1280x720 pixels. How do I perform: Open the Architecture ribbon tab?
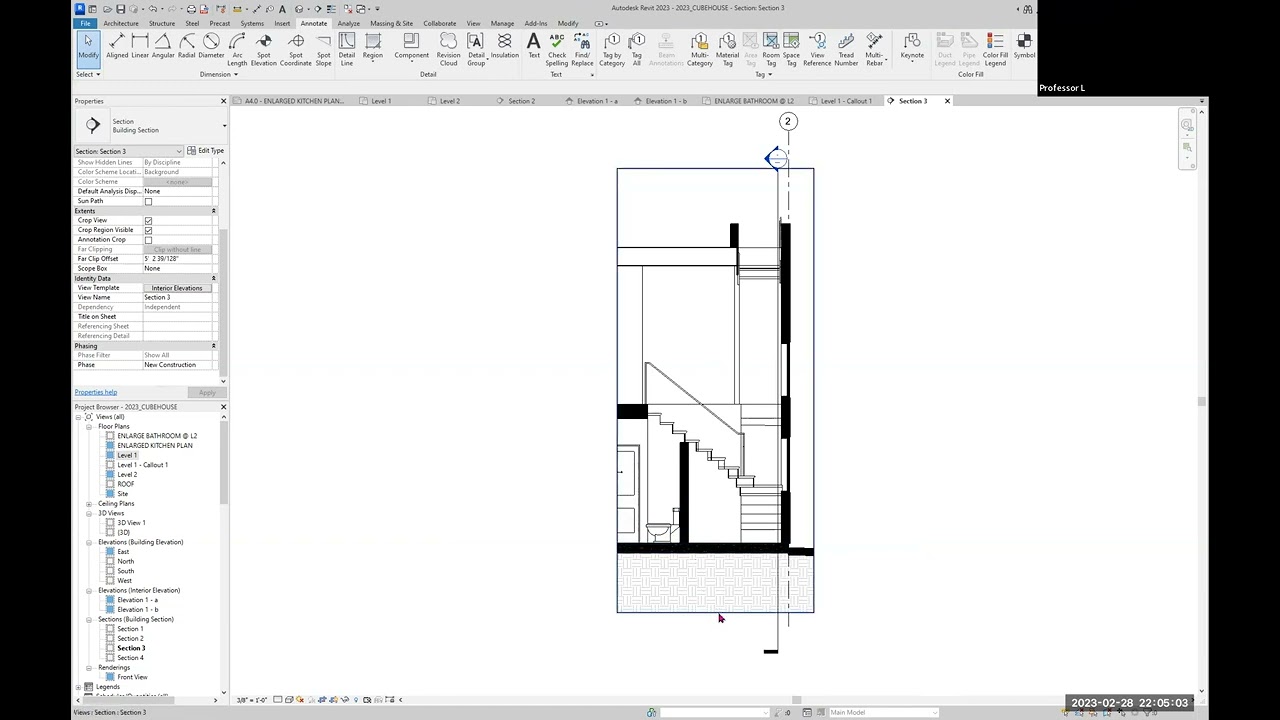tap(121, 23)
